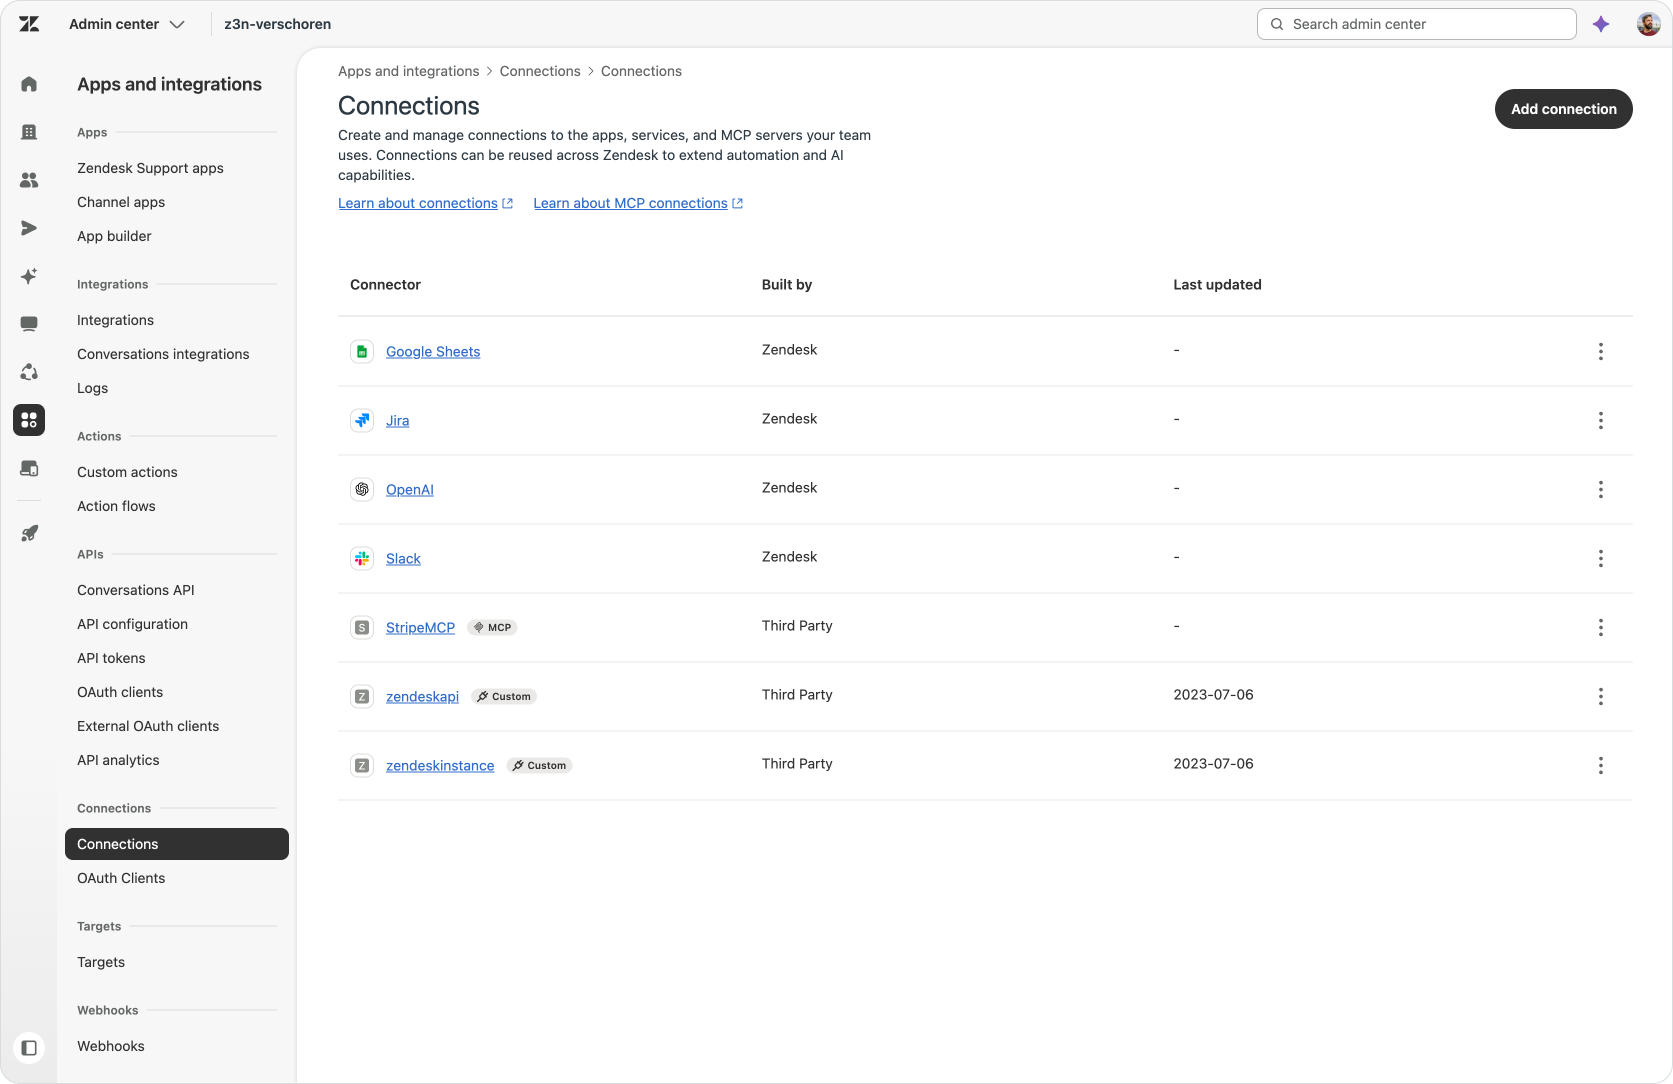Open the StripeMCP connector link
The width and height of the screenshot is (1673, 1084).
coord(420,628)
